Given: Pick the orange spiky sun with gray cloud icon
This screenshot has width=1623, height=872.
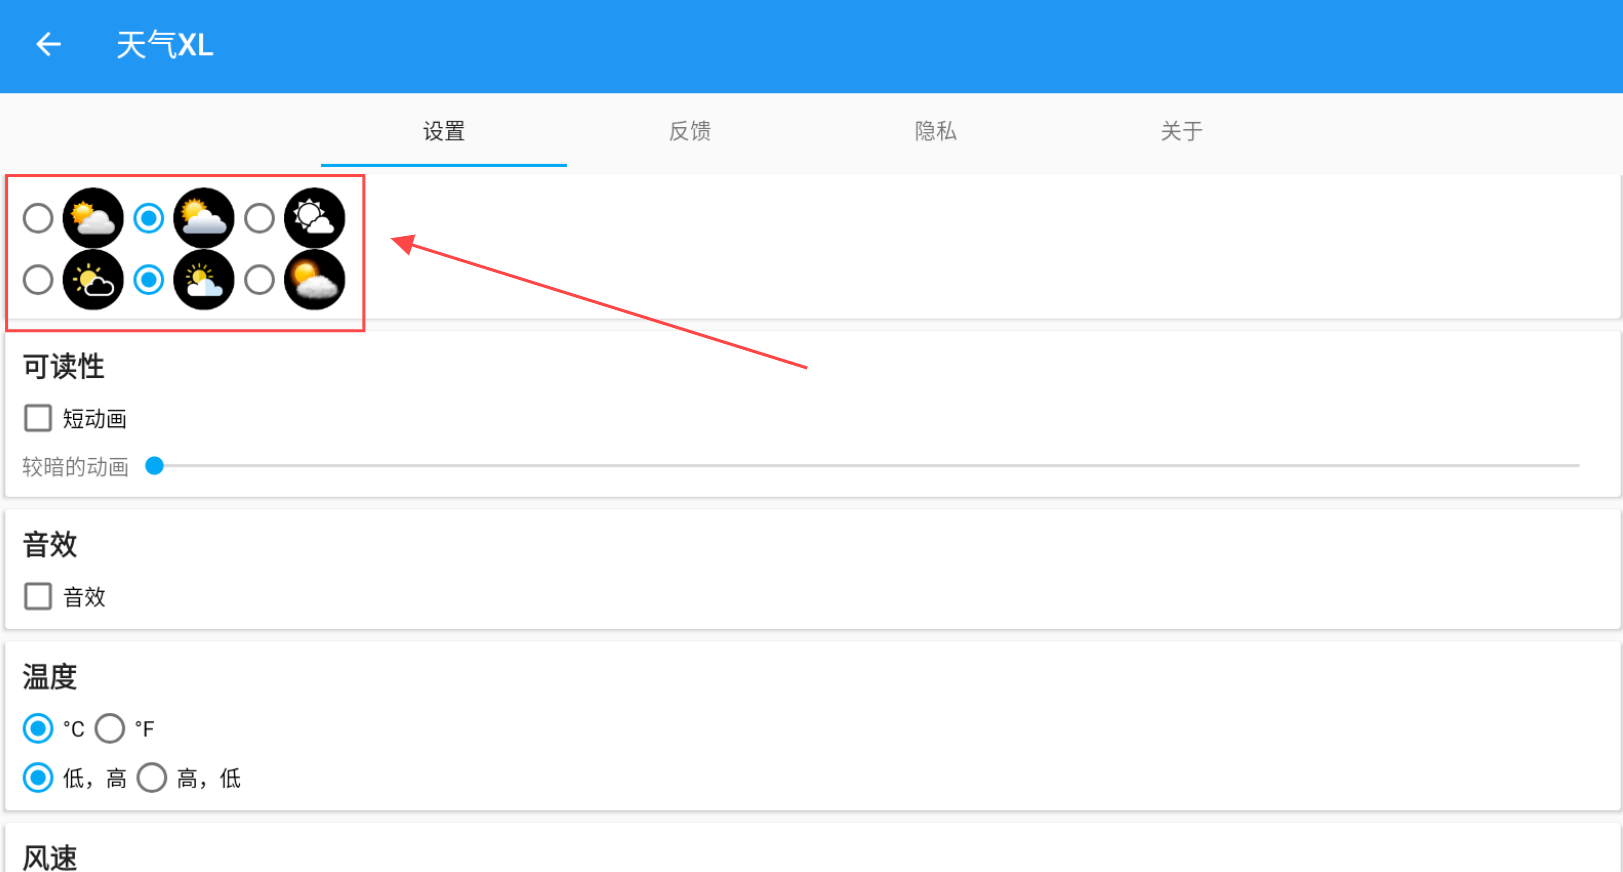Looking at the screenshot, I should (93, 218).
